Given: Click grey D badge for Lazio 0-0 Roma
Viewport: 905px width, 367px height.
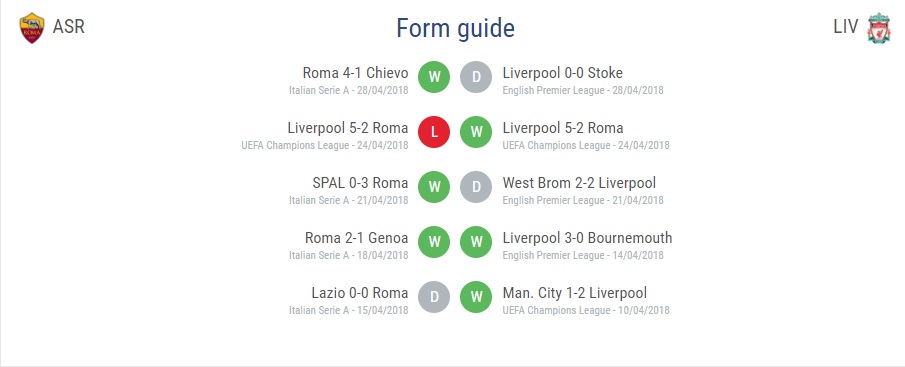Looking at the screenshot, I should (x=434, y=297).
